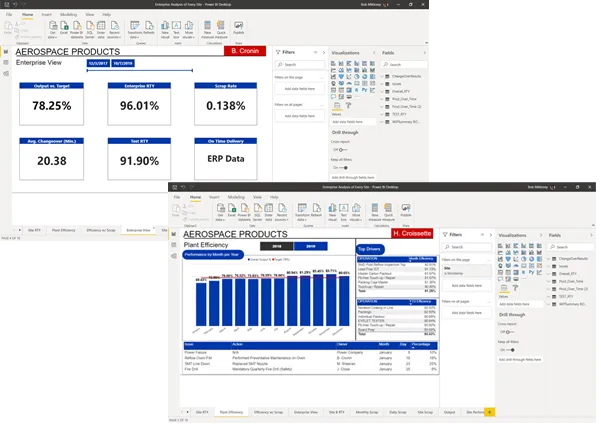Add new page with yellow plus button
Image resolution: width=601 pixels, height=428 pixels.
[489, 412]
